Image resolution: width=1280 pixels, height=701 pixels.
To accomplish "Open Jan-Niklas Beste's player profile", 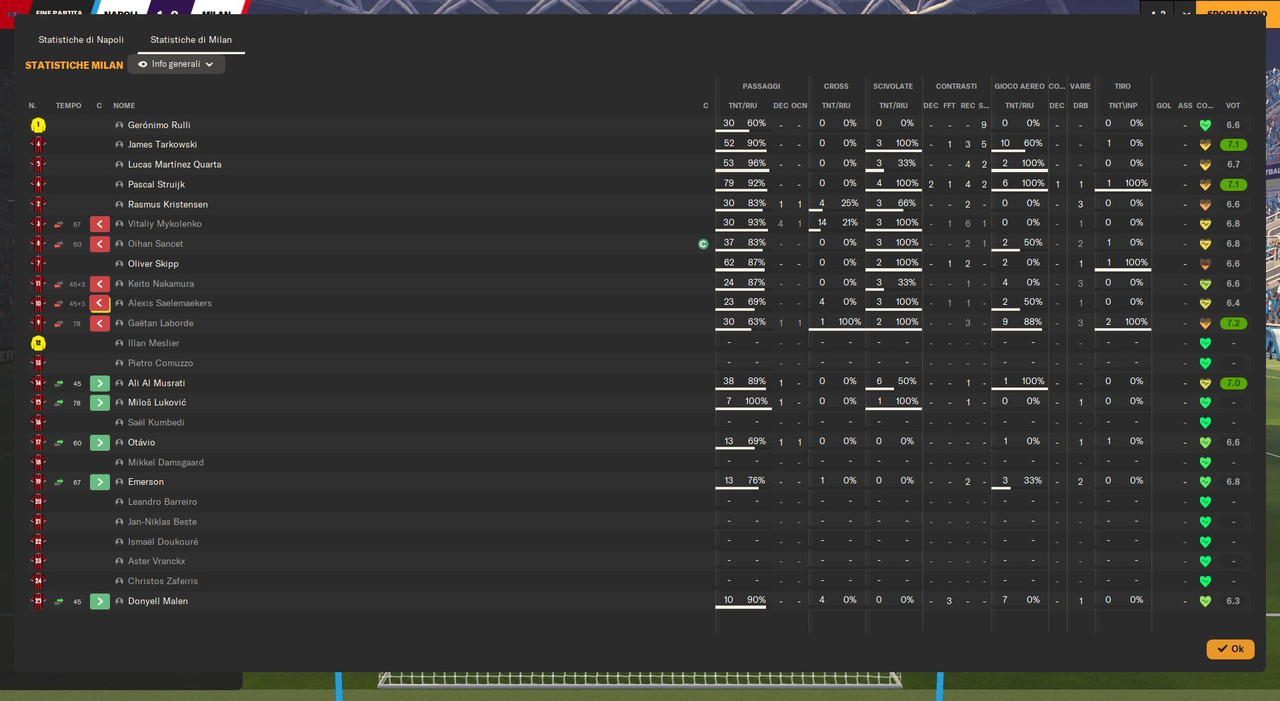I will tap(162, 522).
